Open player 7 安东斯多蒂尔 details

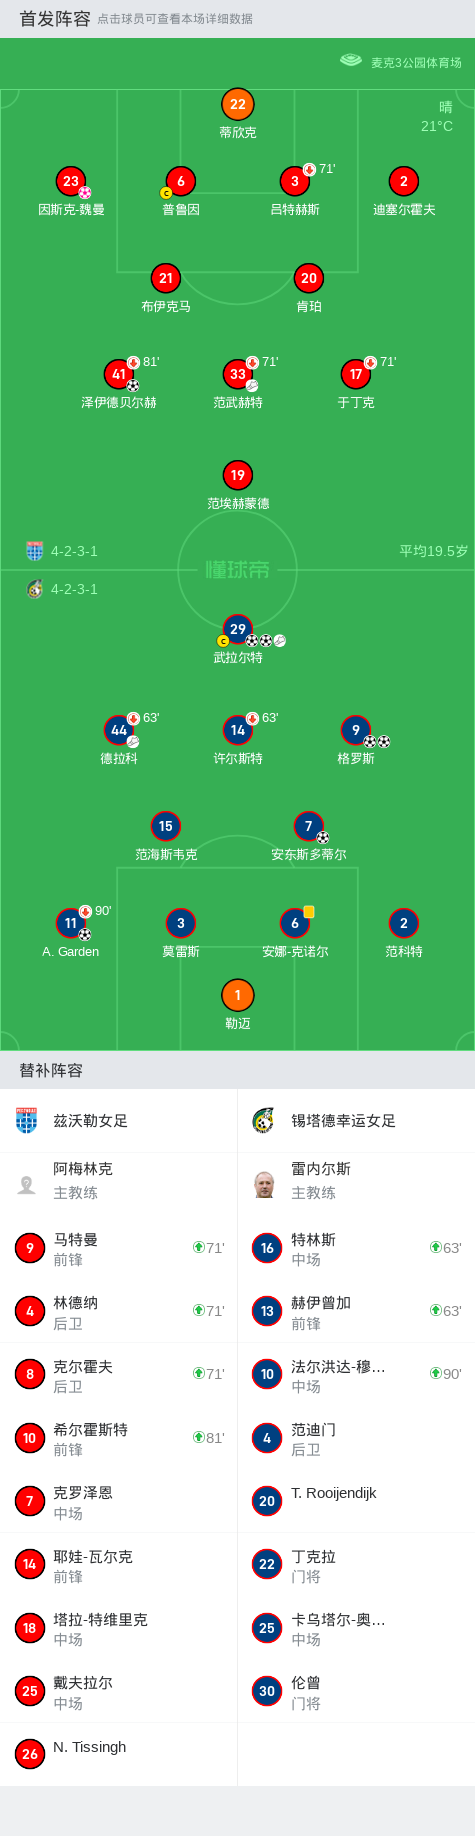point(309,827)
